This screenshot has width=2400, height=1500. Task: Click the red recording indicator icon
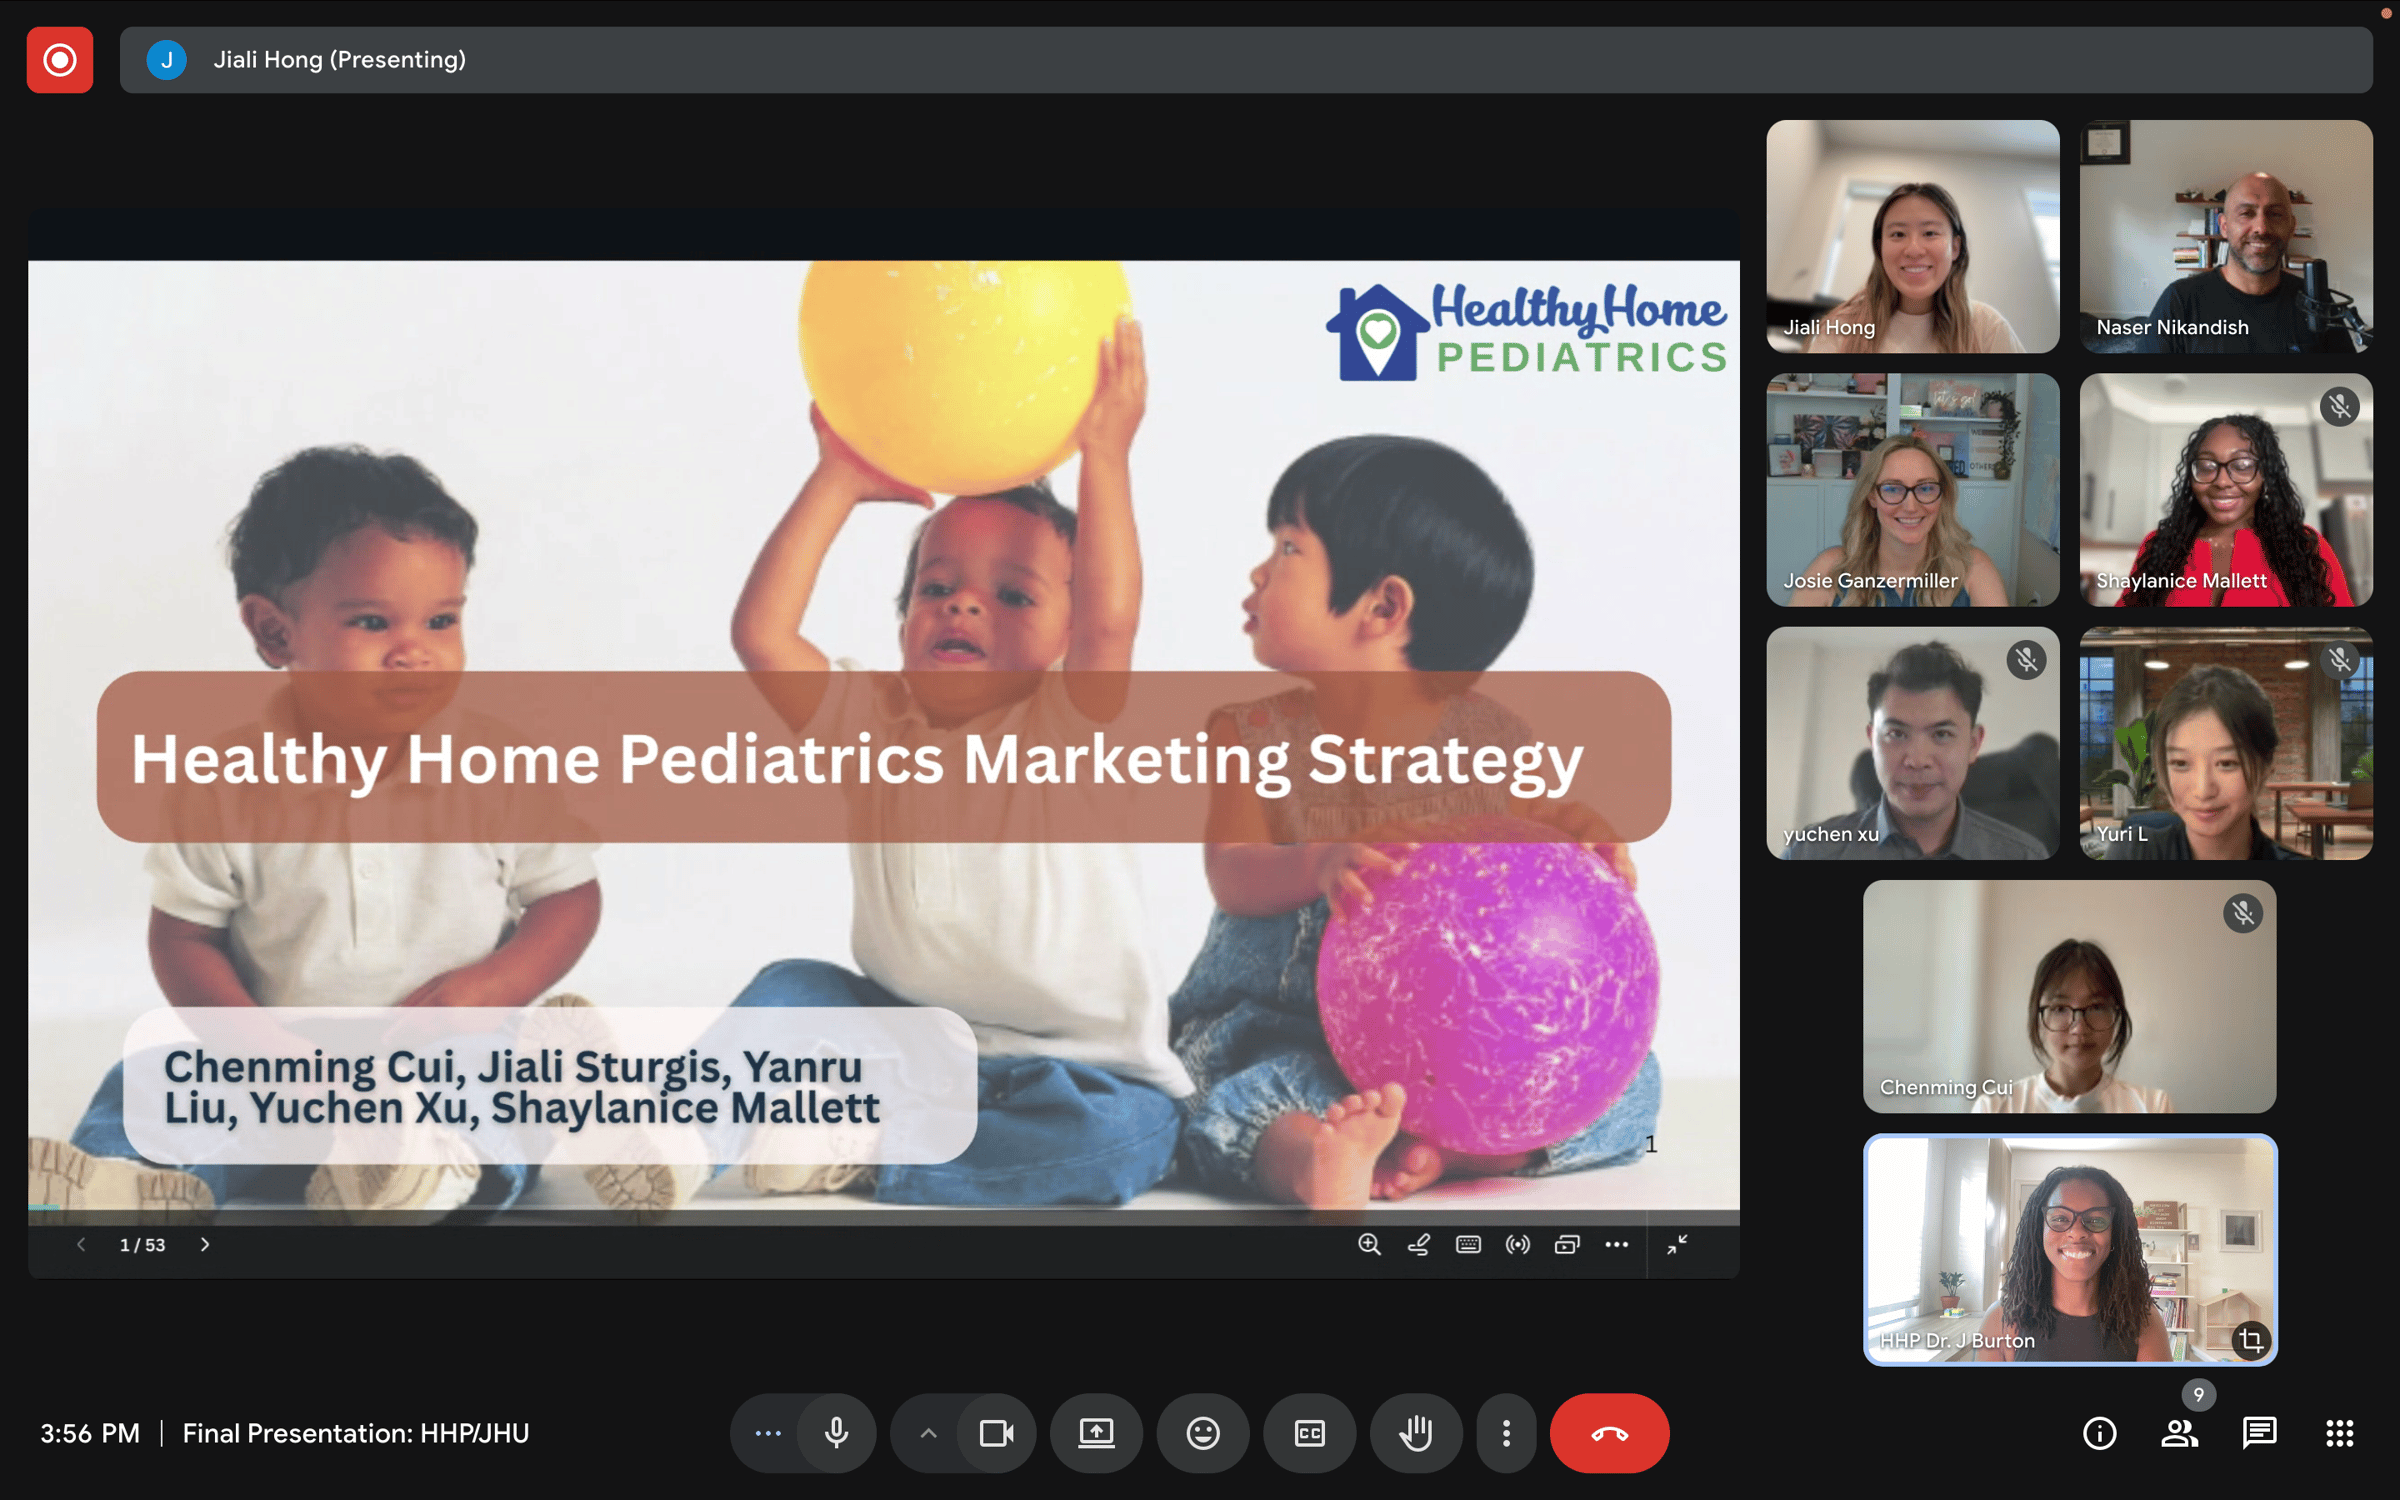(60, 60)
